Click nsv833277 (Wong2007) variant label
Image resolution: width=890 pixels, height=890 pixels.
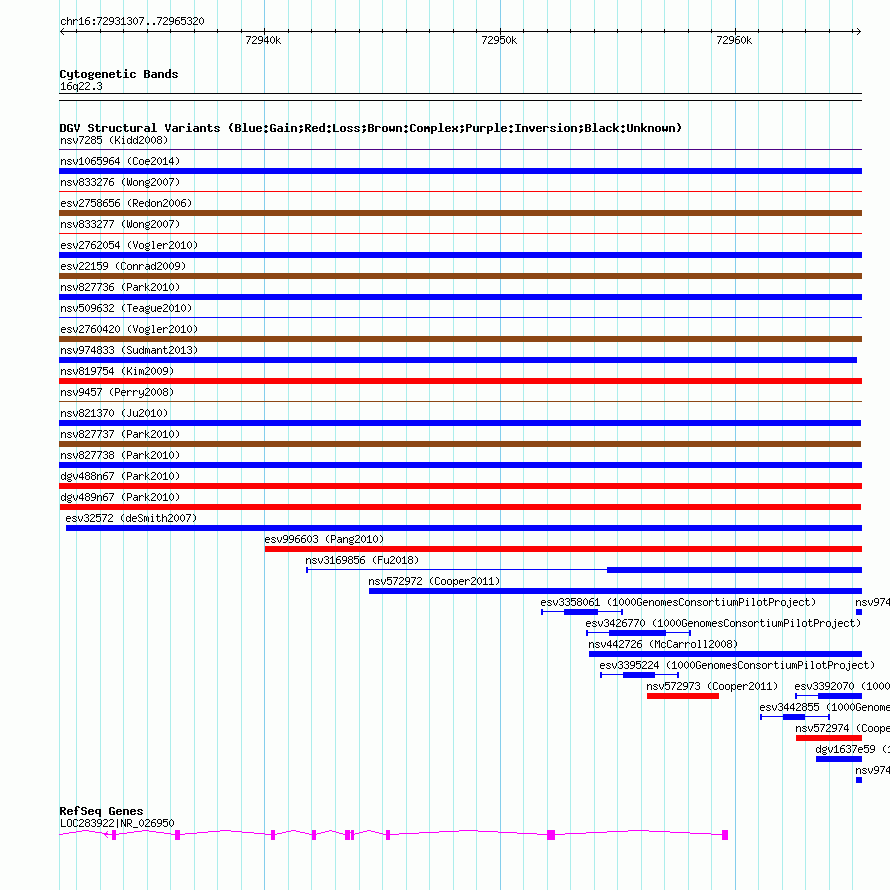tap(120, 224)
